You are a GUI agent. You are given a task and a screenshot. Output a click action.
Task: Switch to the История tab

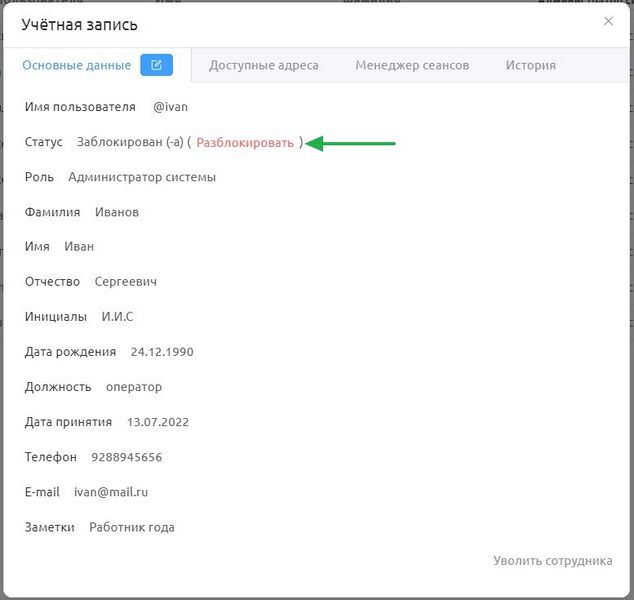point(530,65)
